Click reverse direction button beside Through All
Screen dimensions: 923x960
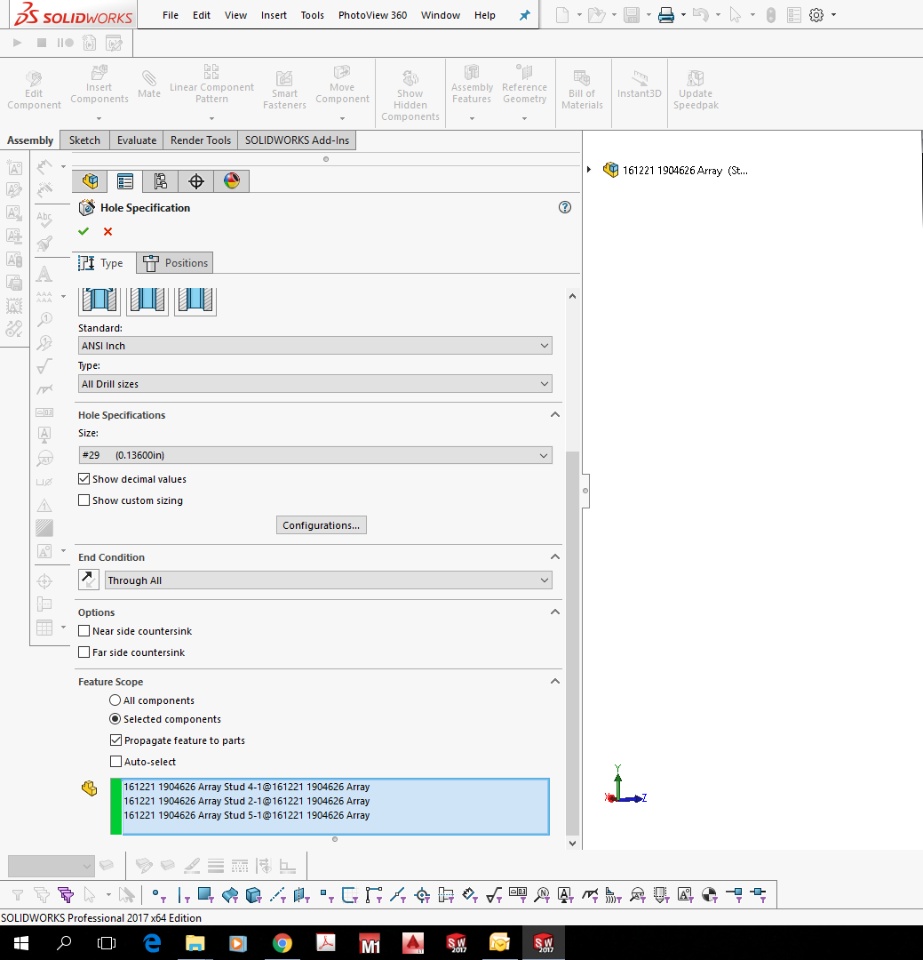(x=89, y=580)
